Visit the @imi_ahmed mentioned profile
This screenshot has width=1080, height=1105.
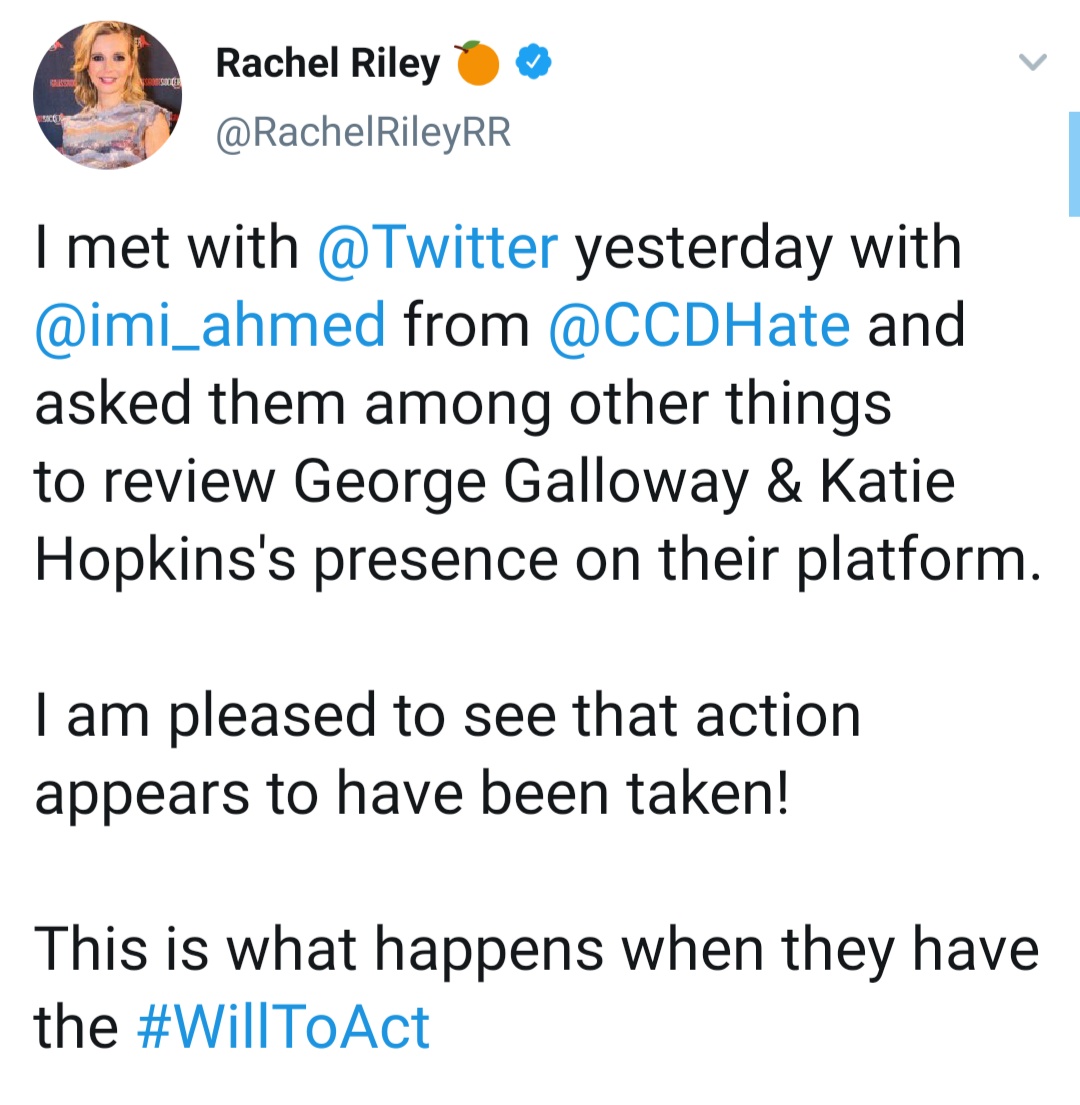[210, 326]
